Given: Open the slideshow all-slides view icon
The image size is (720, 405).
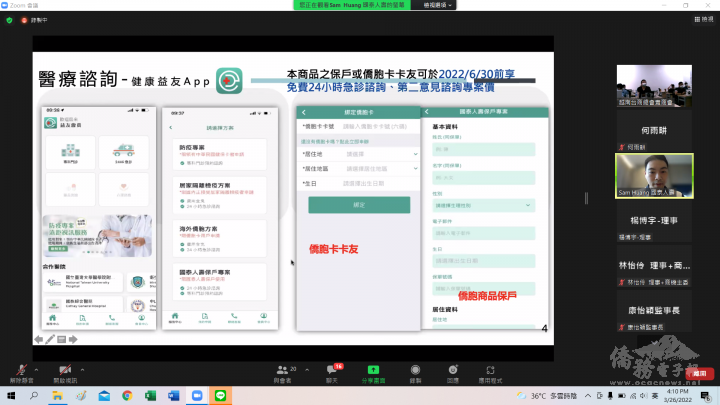Looking at the screenshot, I should [x=62, y=339].
